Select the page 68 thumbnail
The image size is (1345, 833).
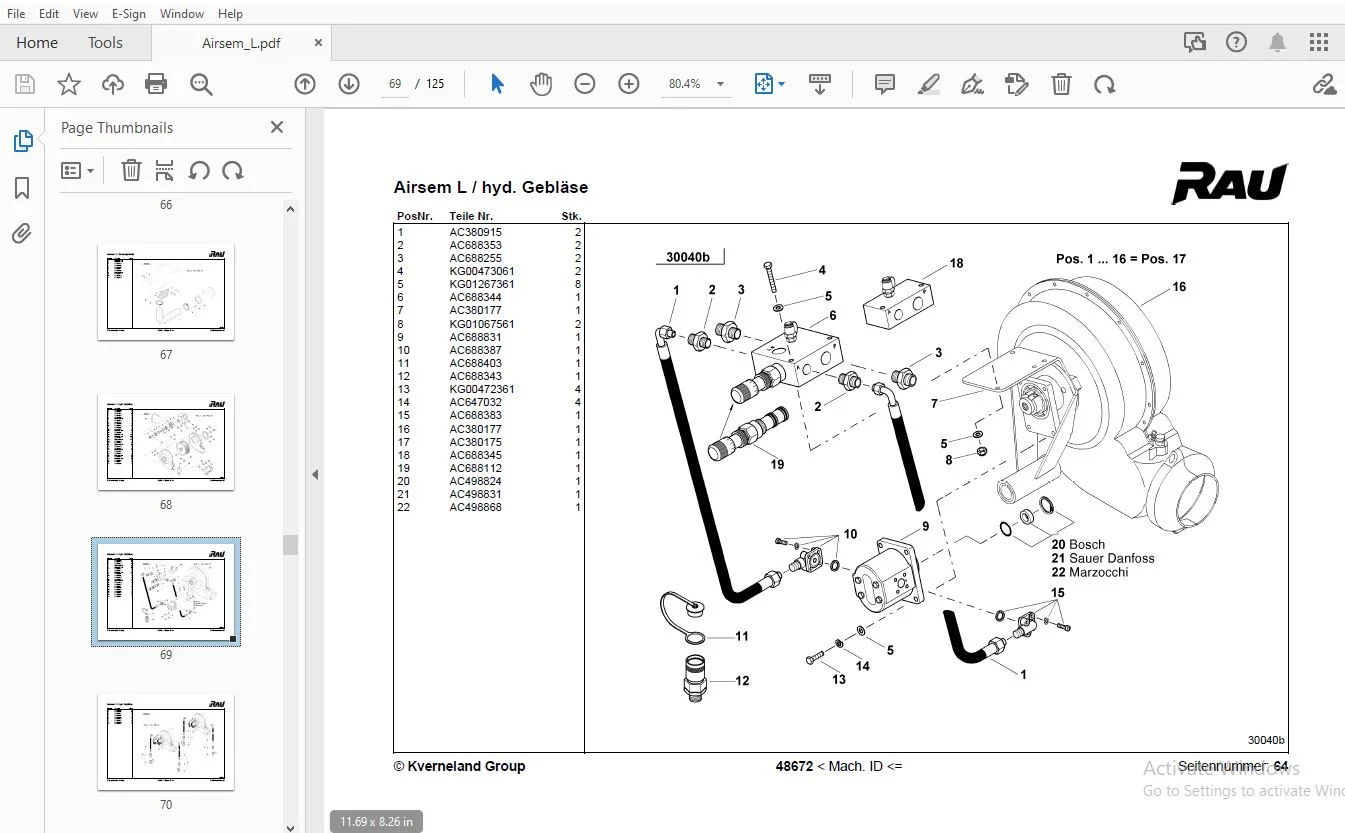tap(166, 442)
